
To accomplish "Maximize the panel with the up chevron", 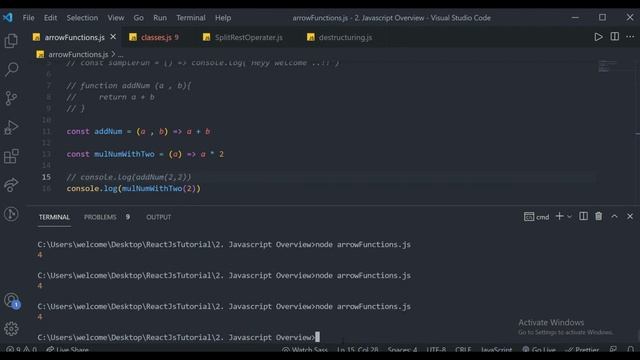I will [x=614, y=216].
